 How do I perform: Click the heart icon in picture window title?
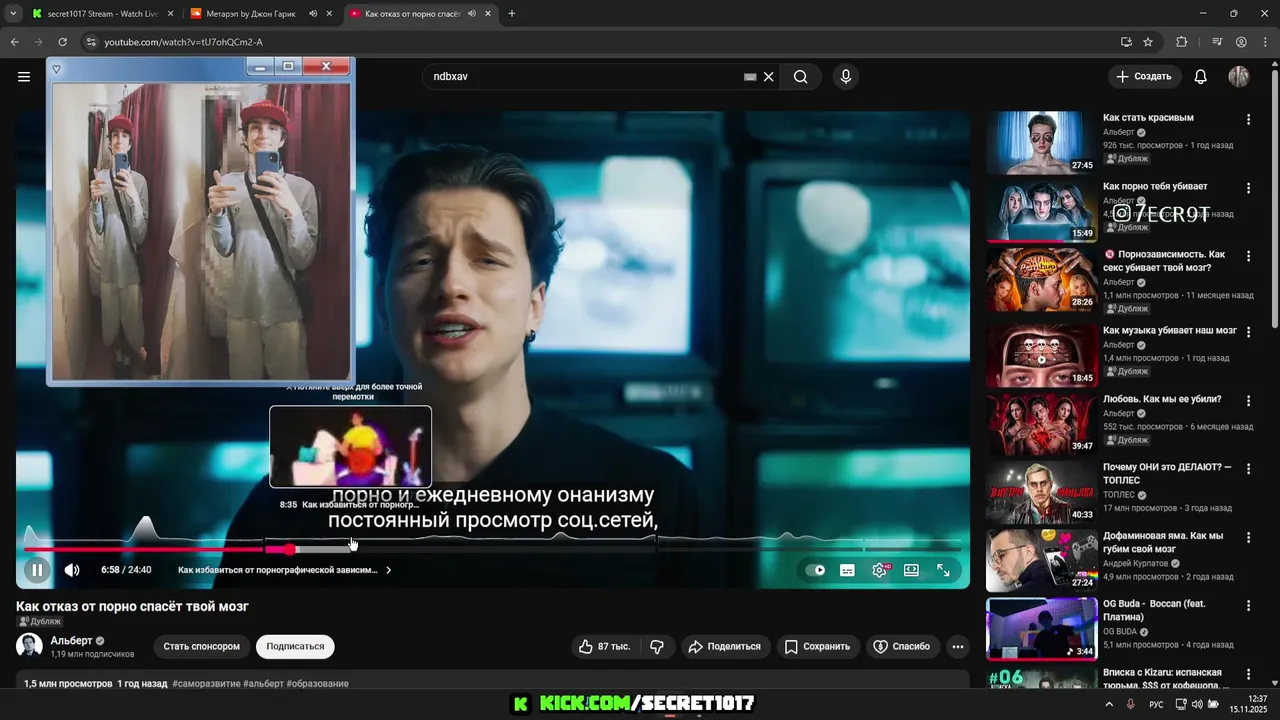point(57,69)
